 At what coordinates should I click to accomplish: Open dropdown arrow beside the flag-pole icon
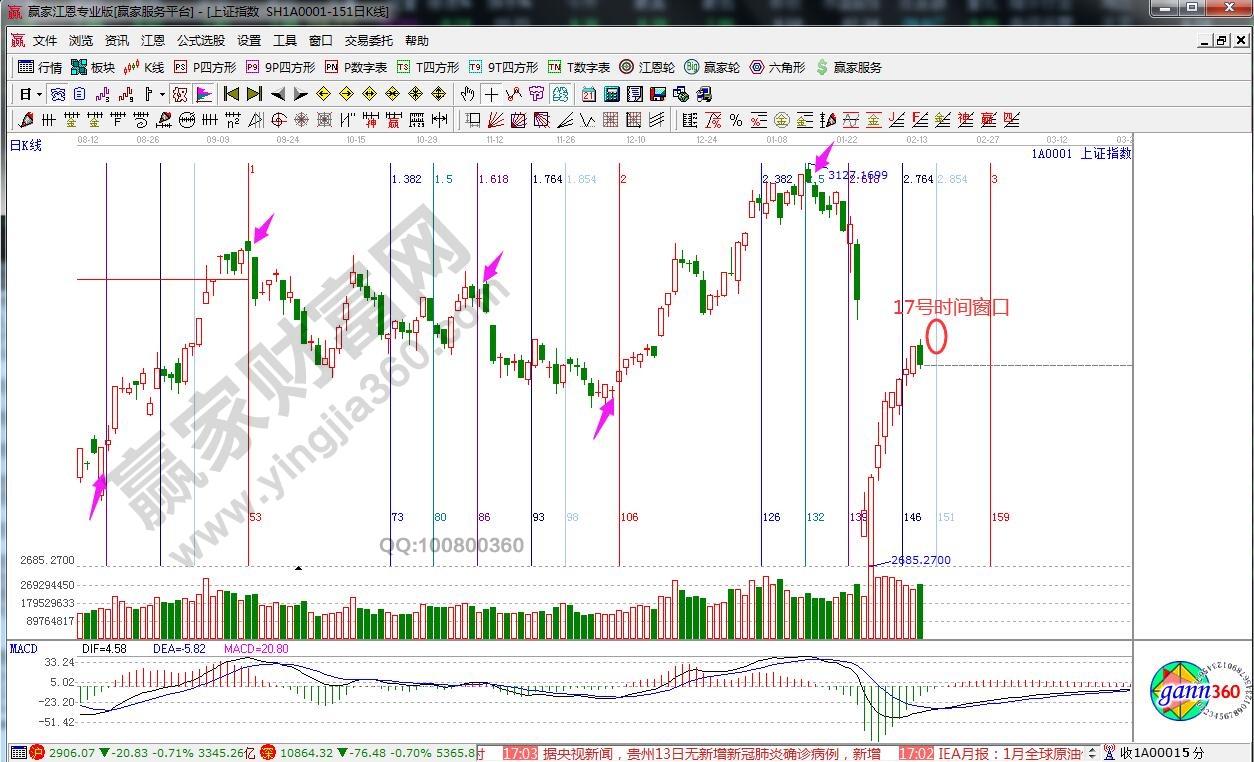click(162, 95)
